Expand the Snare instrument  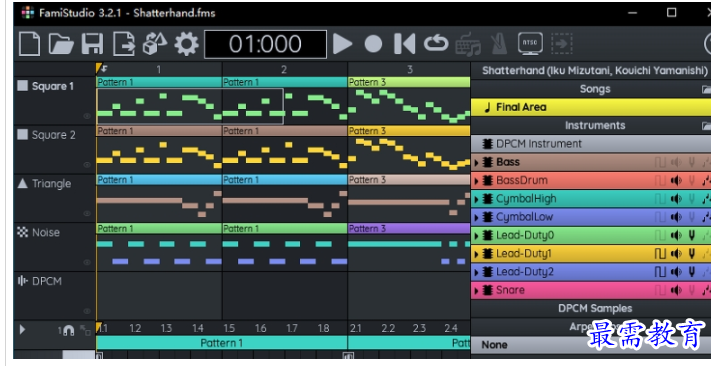pyautogui.click(x=477, y=290)
